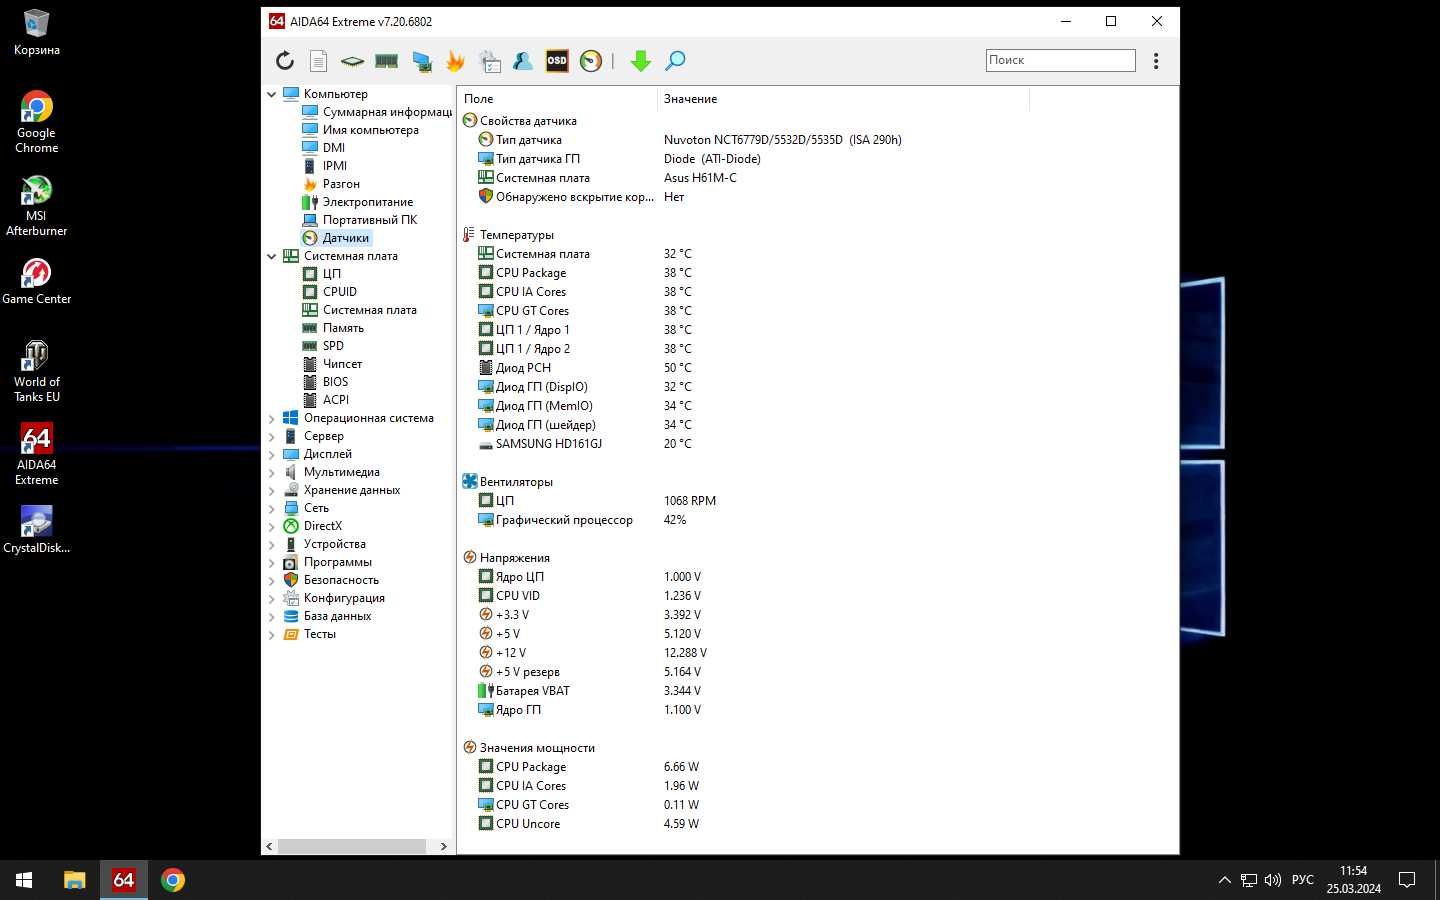Collapse the Компьютер tree node

(271, 94)
